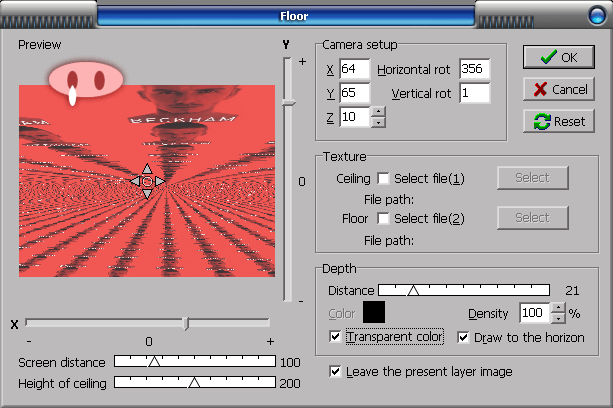Click left arrow of preview move control
Viewport: 613px width, 408px height.
(135, 181)
